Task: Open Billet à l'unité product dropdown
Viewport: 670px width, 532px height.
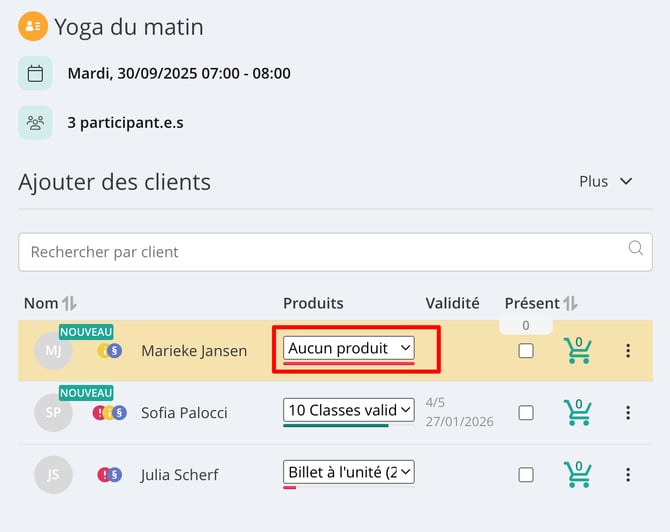Action: pos(349,472)
